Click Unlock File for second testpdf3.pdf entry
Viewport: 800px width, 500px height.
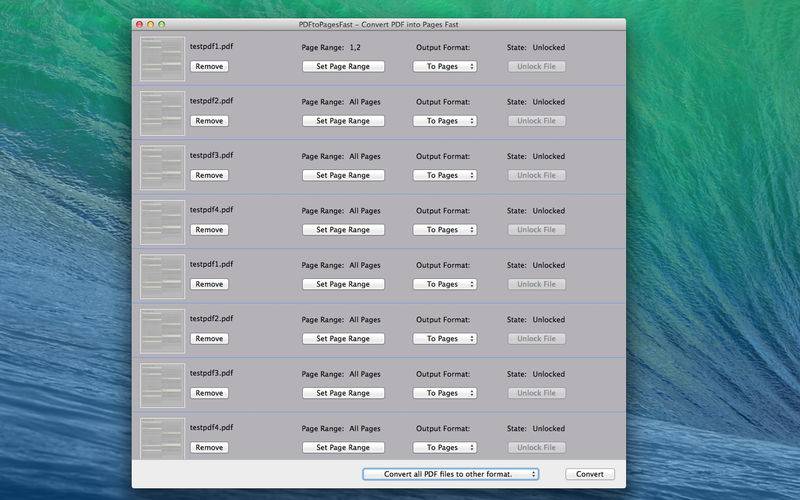[536, 393]
